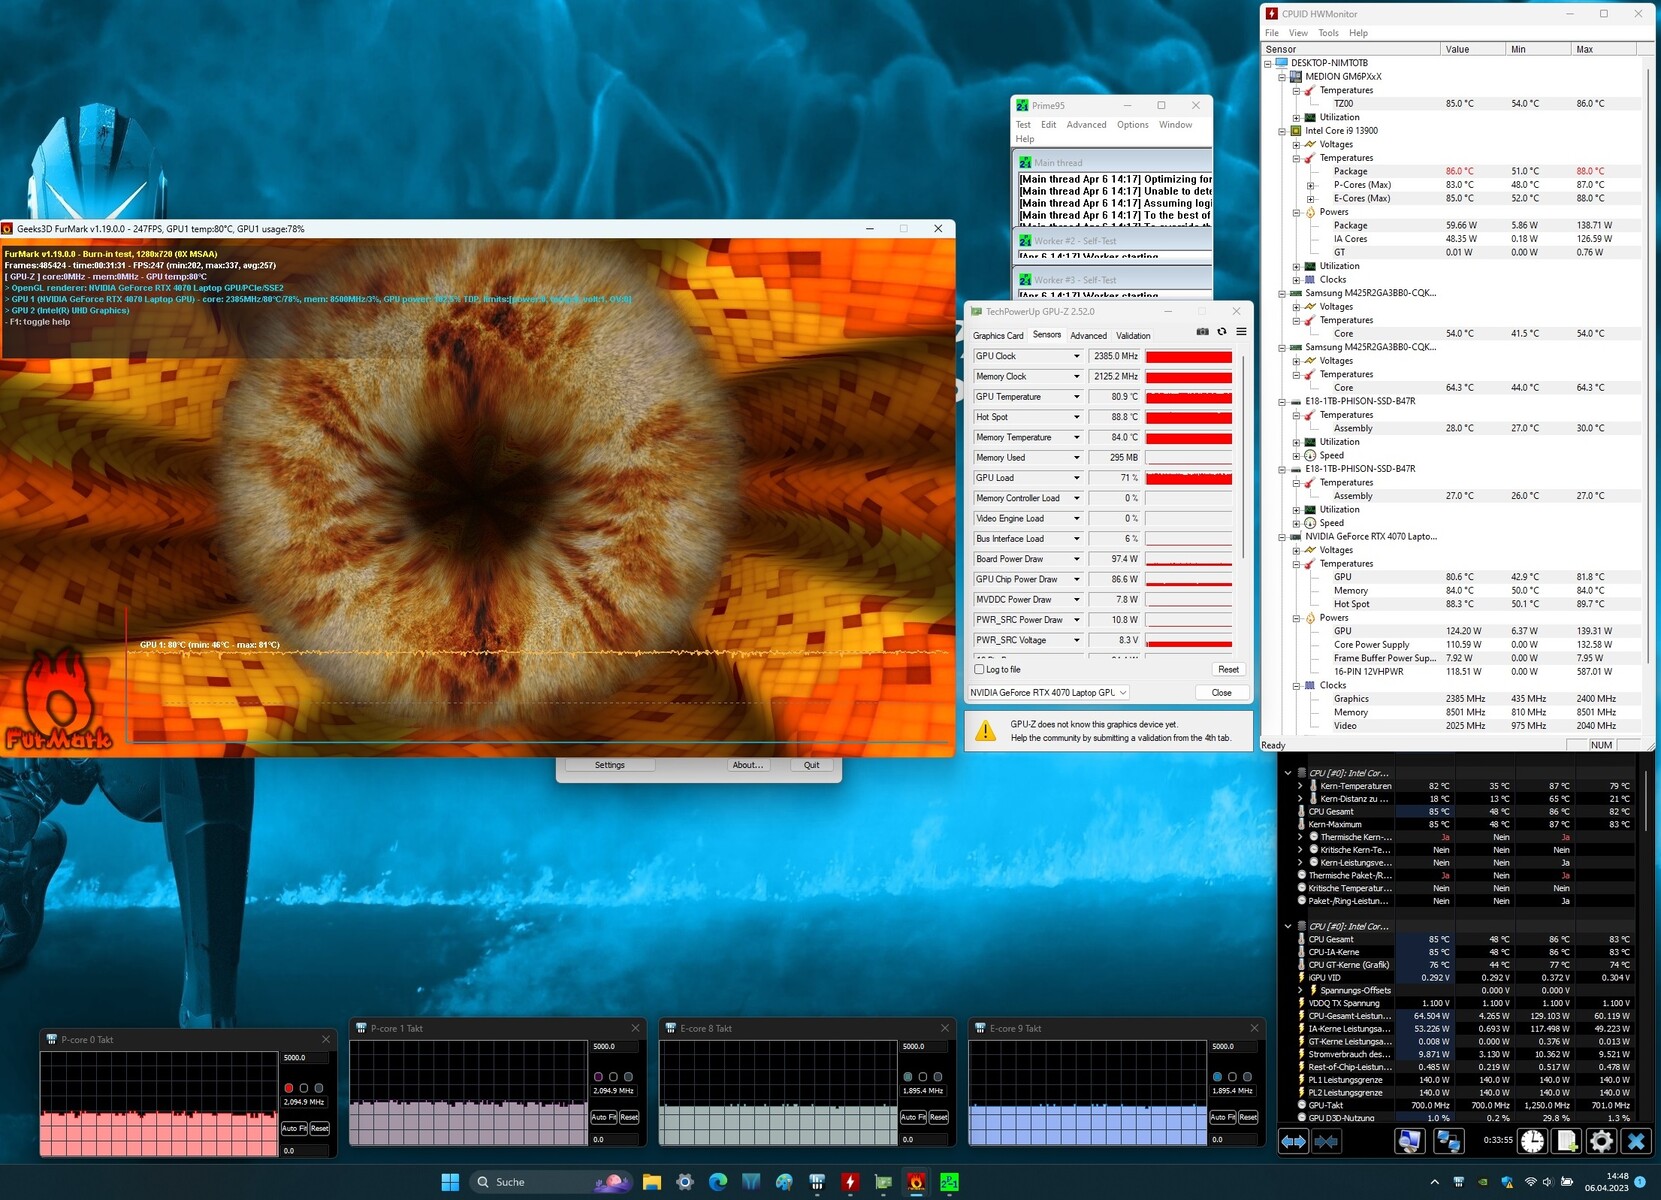Viewport: 1661px width, 1200px height.
Task: Open Hot Spot sensor dropdown
Action: coord(1077,417)
